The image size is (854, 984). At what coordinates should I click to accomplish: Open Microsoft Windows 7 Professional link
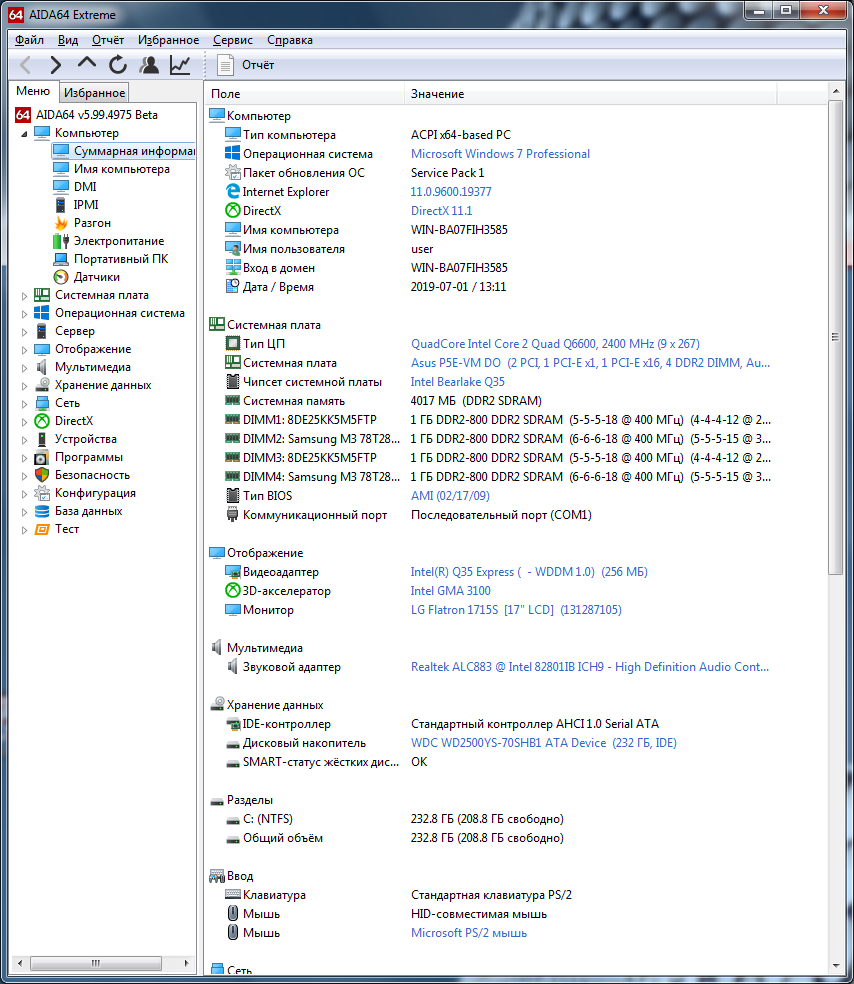pyautogui.click(x=500, y=154)
